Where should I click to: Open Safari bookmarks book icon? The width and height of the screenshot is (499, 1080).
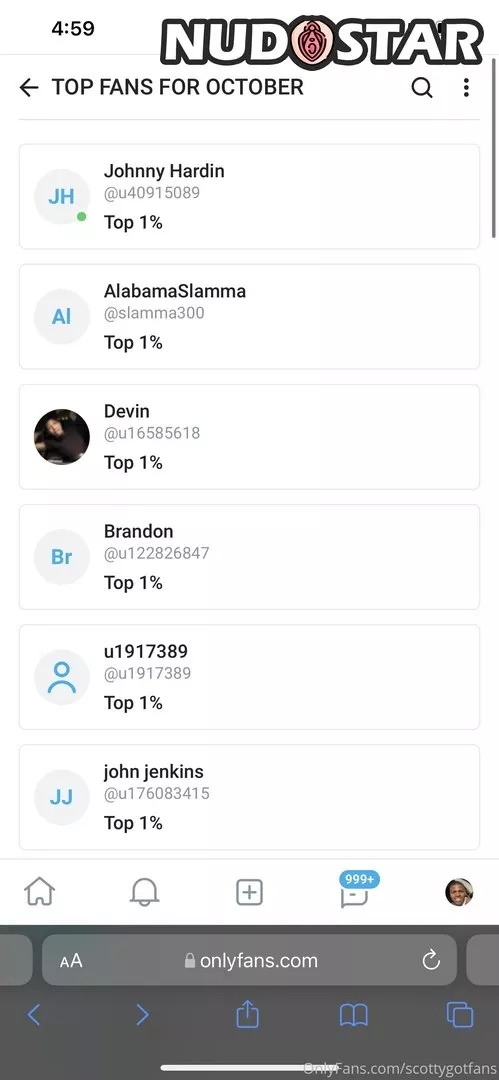354,1015
